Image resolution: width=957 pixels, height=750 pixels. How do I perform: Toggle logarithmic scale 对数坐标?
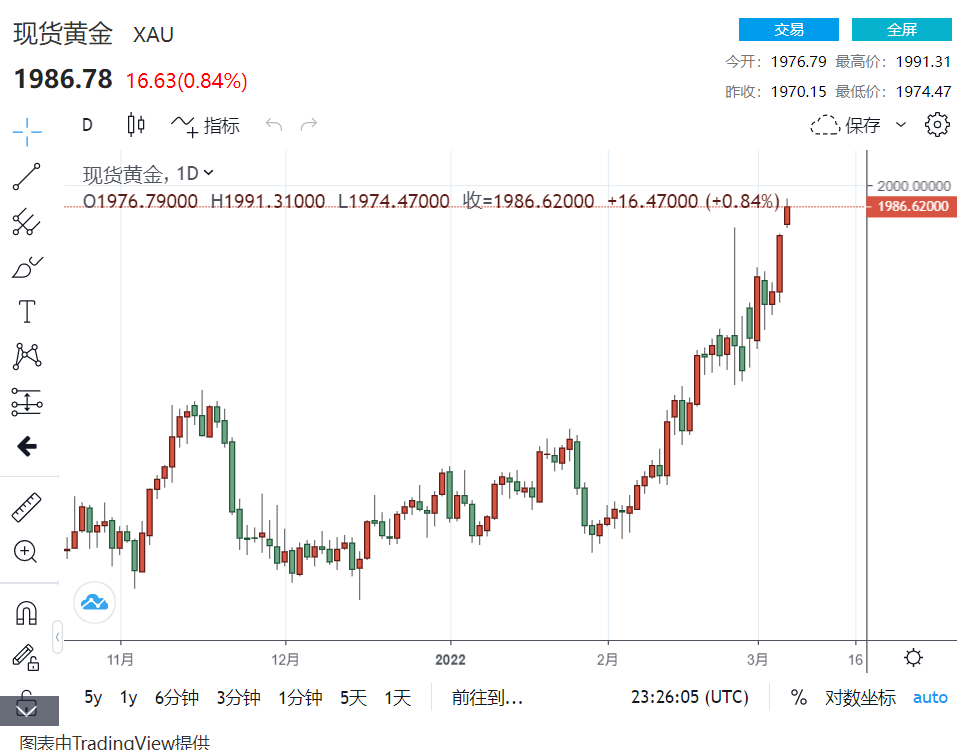pyautogui.click(x=860, y=698)
